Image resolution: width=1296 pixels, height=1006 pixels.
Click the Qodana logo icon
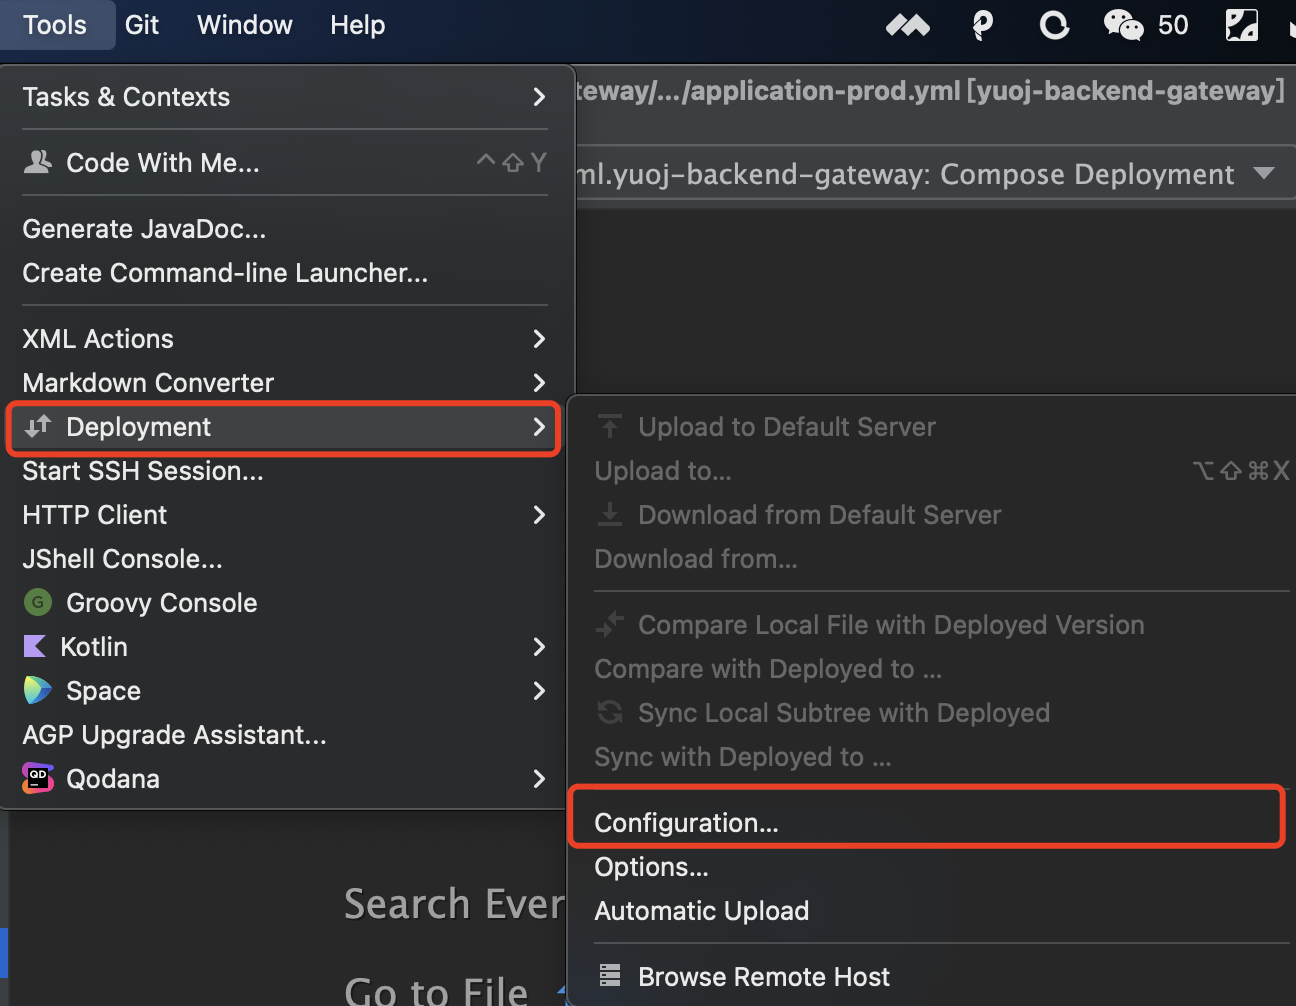click(38, 778)
